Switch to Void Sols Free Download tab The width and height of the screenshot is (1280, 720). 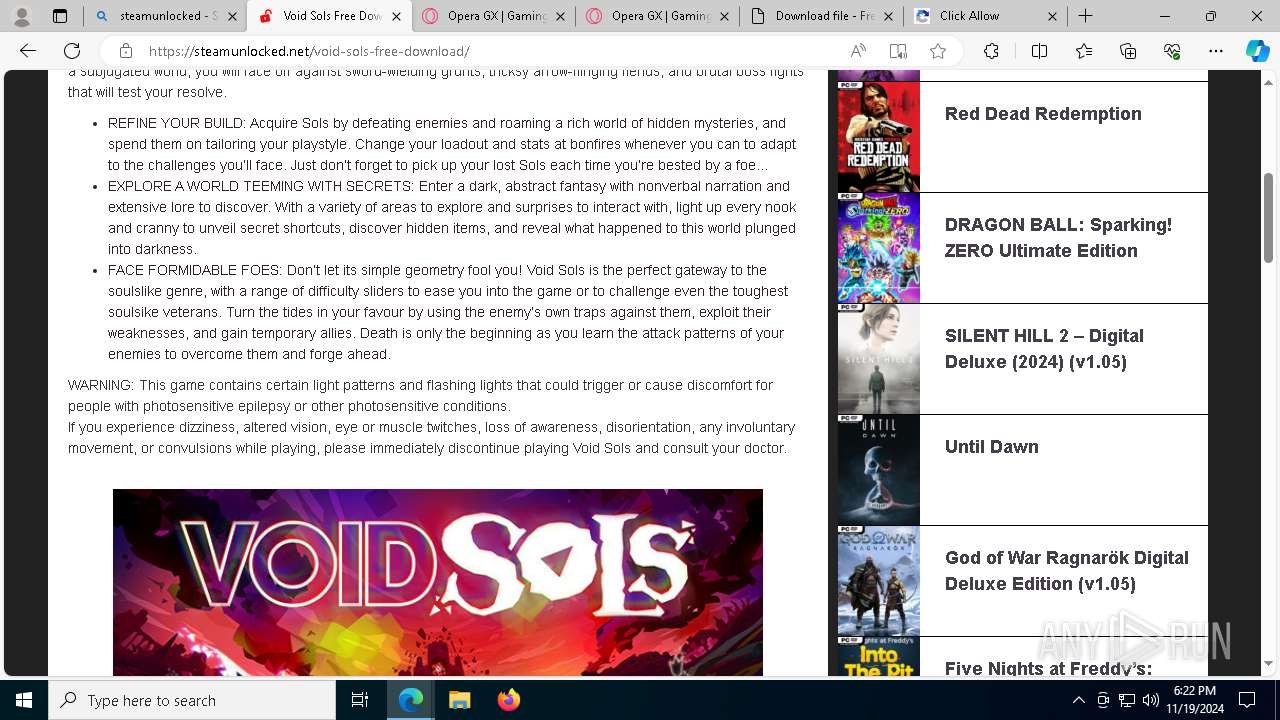click(330, 16)
